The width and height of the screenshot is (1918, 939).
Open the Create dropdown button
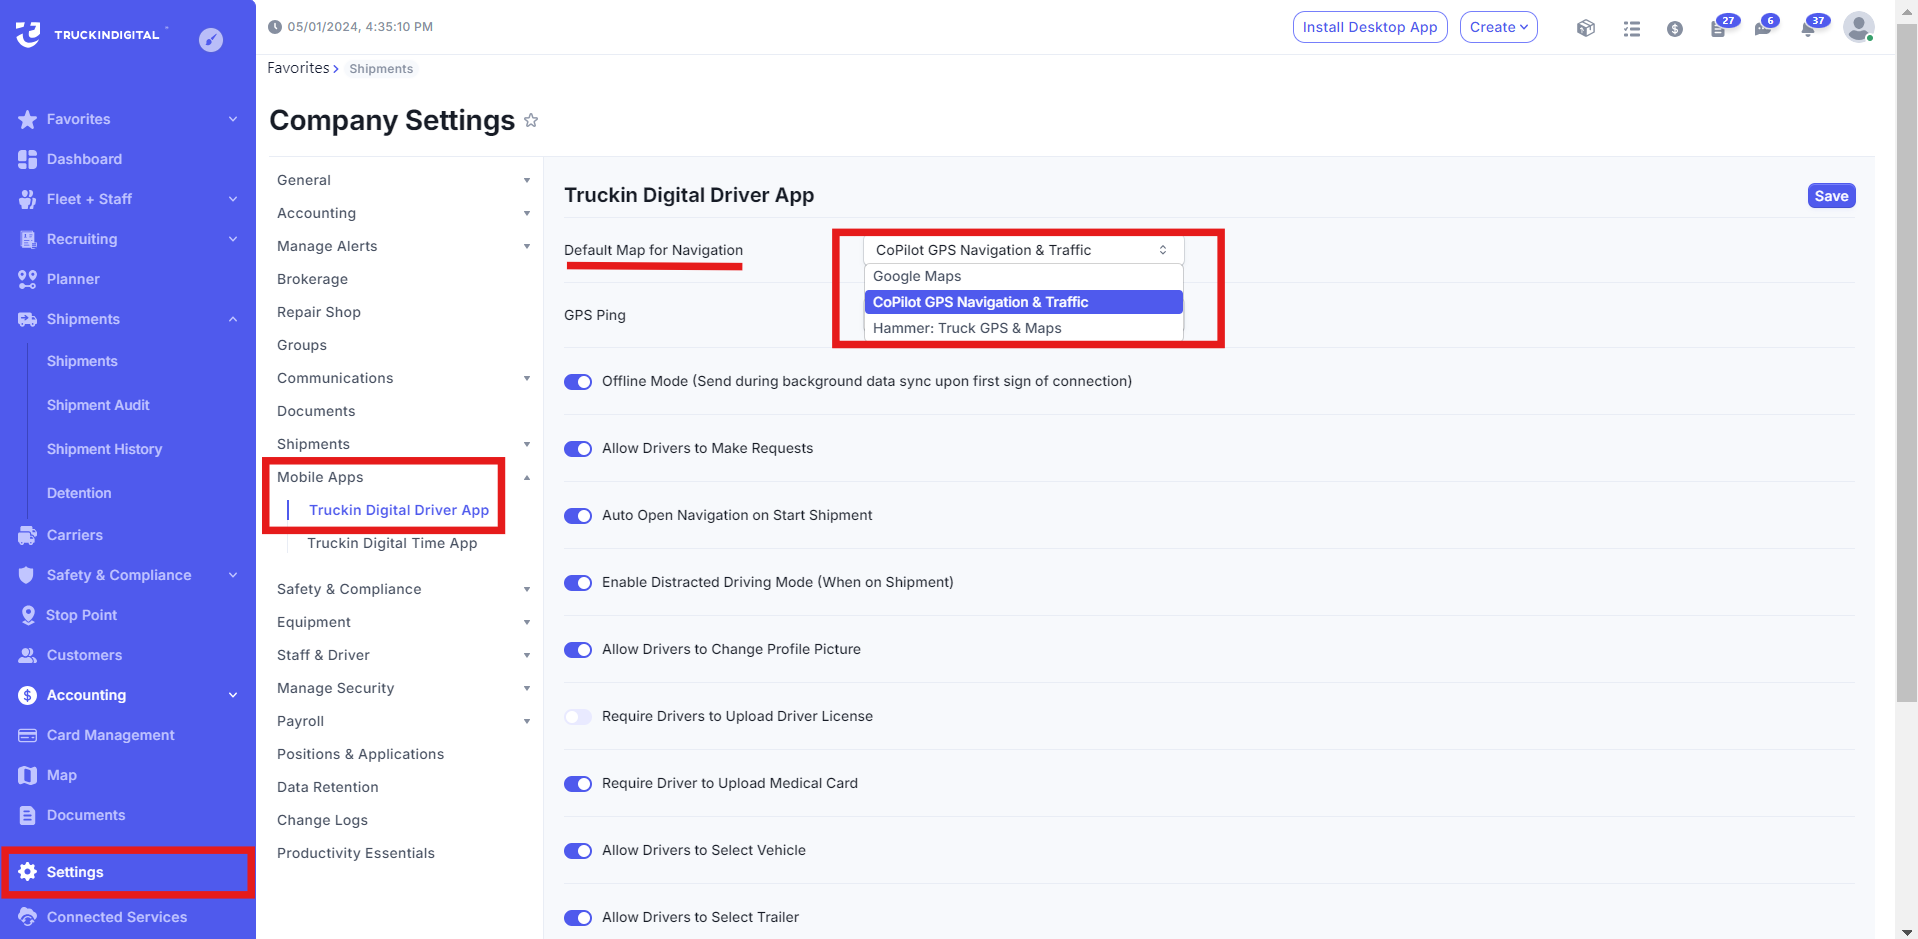1498,27
